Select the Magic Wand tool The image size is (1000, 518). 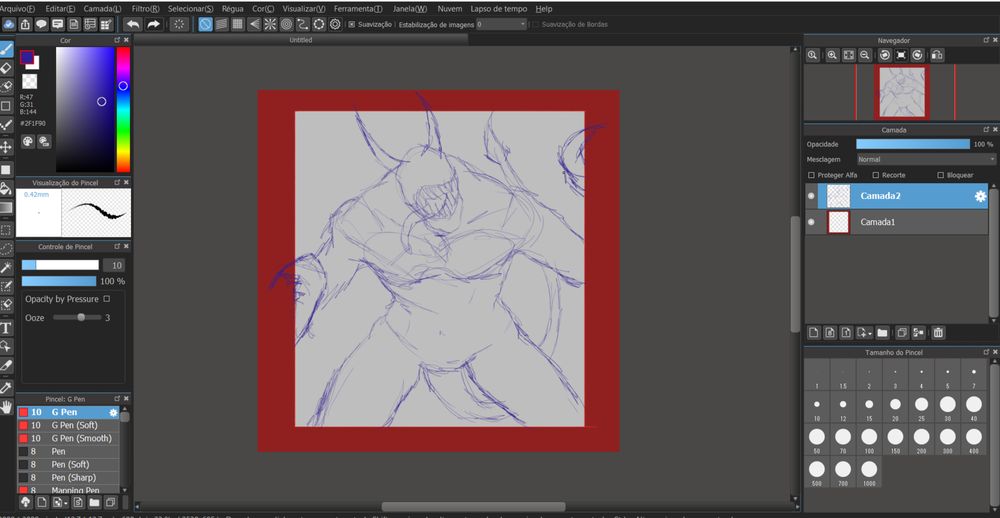point(6,267)
